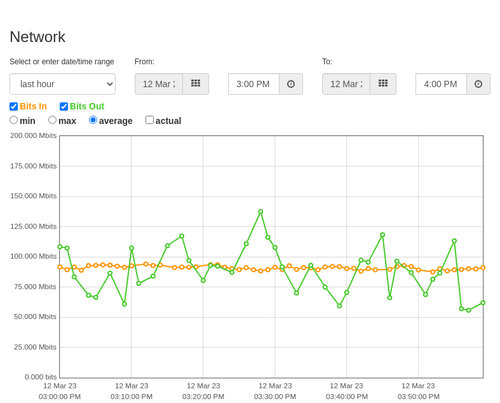500x403 pixels.
Task: Click the 03:50:00 PM axis label
Action: pyautogui.click(x=418, y=397)
